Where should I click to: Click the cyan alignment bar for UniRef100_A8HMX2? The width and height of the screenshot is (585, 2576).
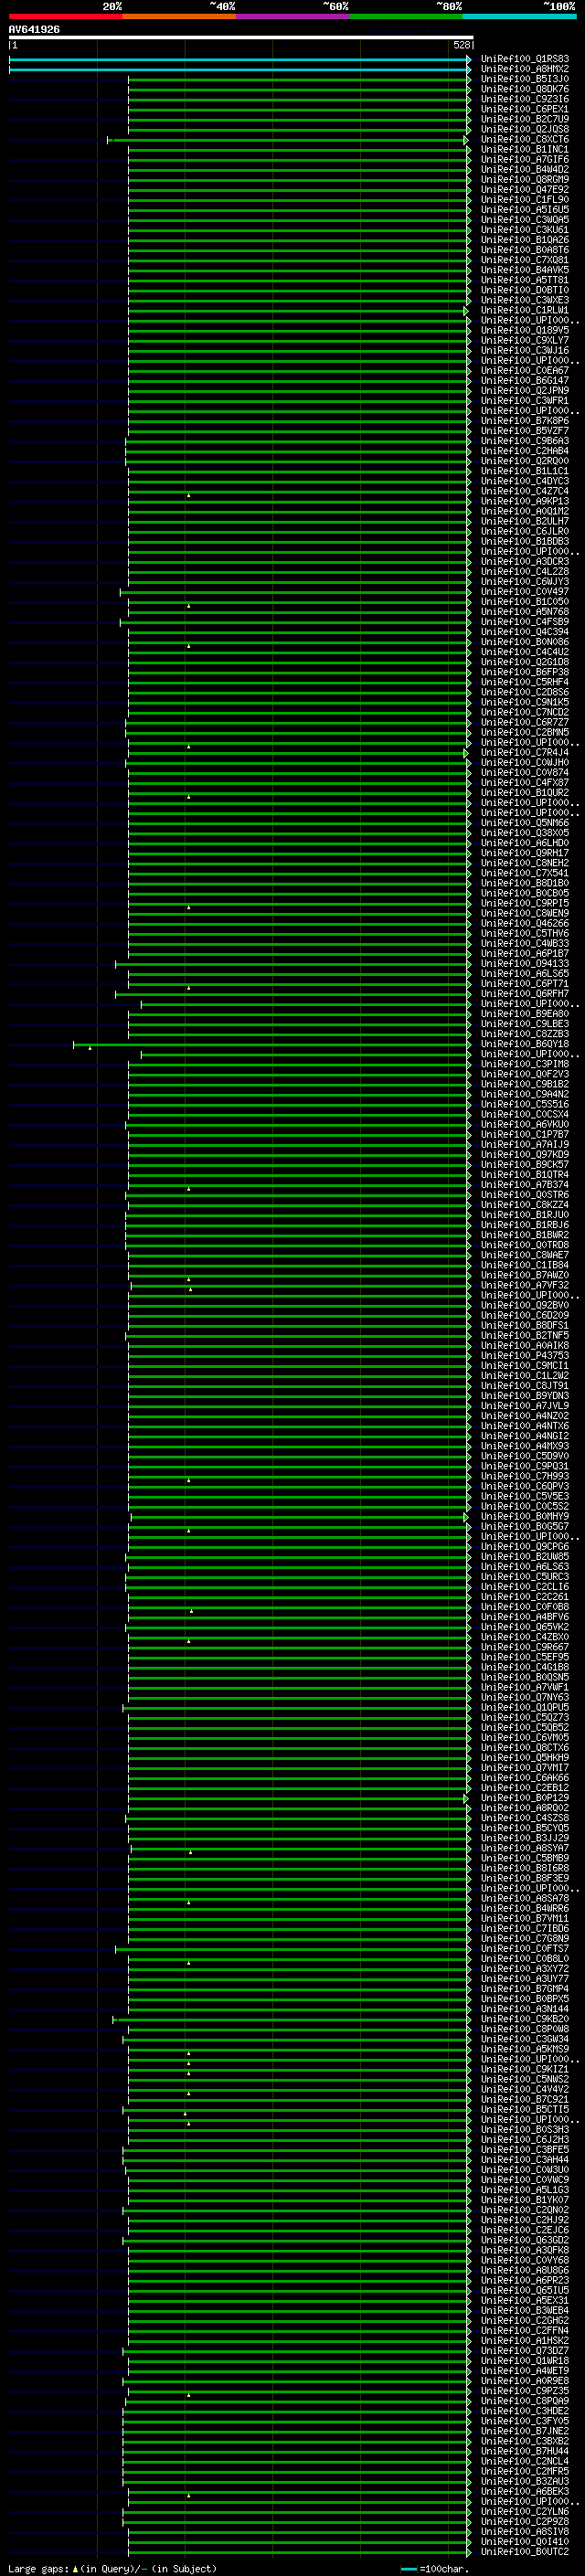click(x=240, y=70)
